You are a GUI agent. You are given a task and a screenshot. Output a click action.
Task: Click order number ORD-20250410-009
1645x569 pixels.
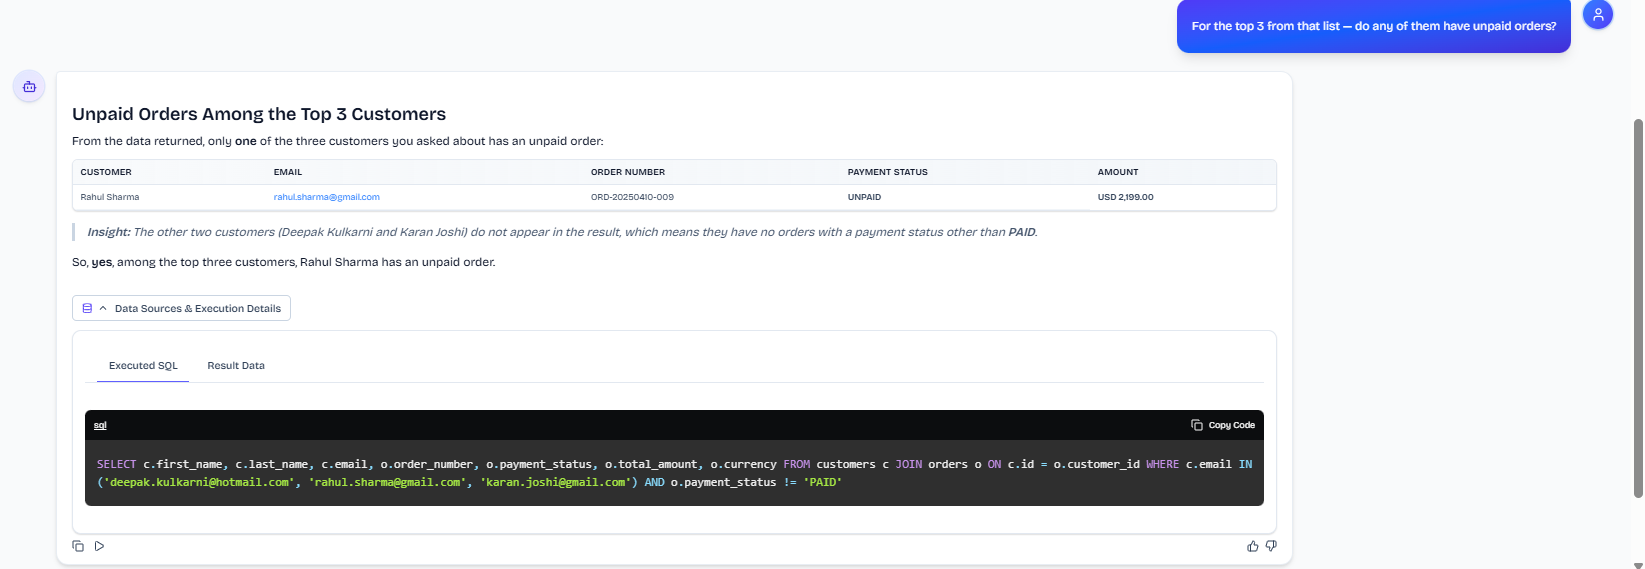[x=632, y=197]
